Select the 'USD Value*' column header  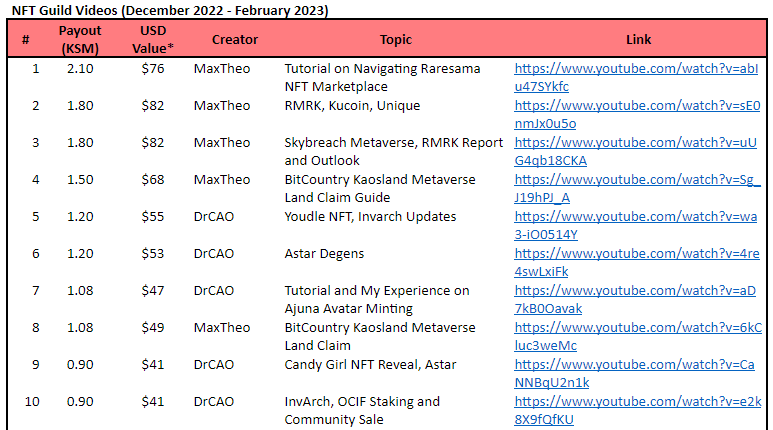(153, 39)
